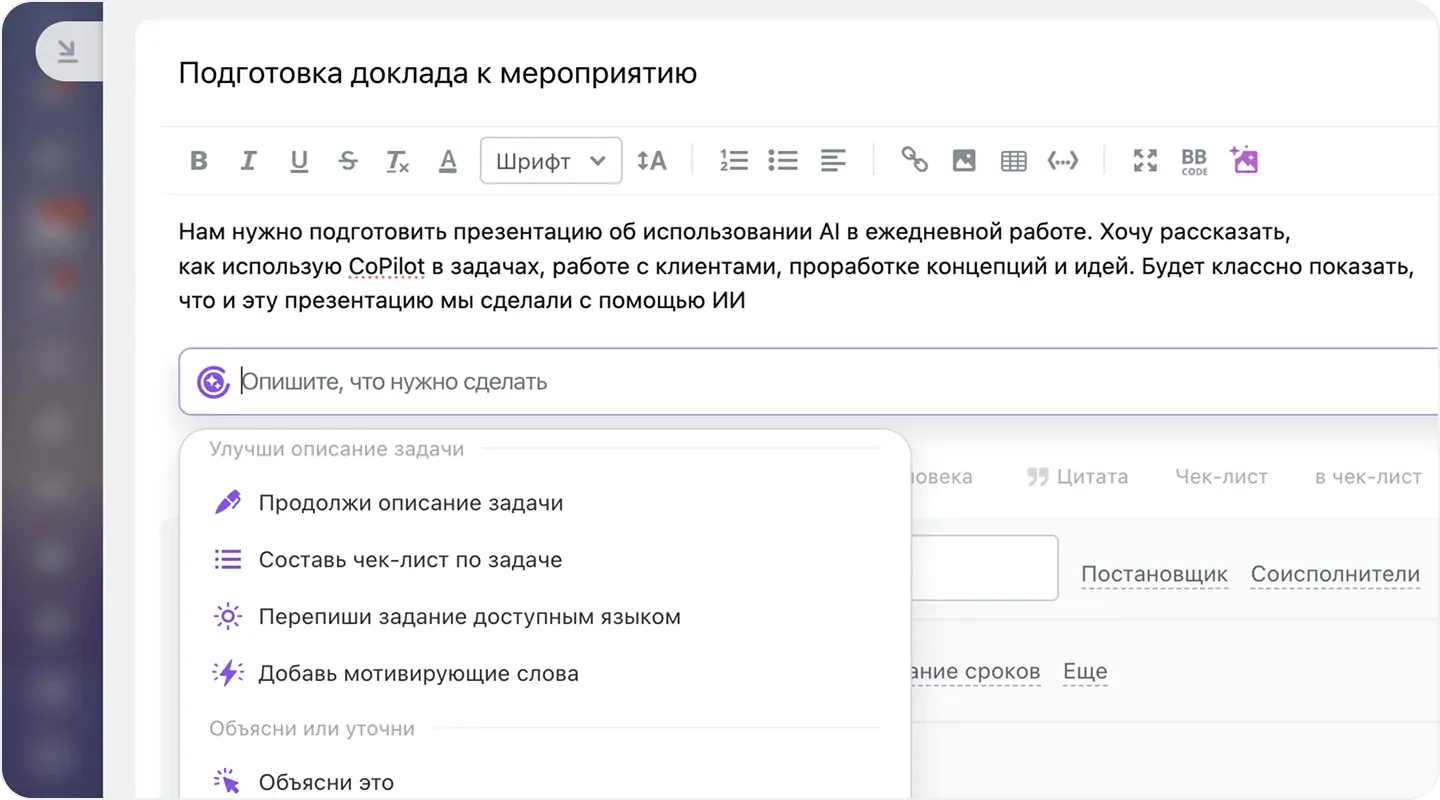
Task: Click the Постановщик link
Action: (1154, 574)
